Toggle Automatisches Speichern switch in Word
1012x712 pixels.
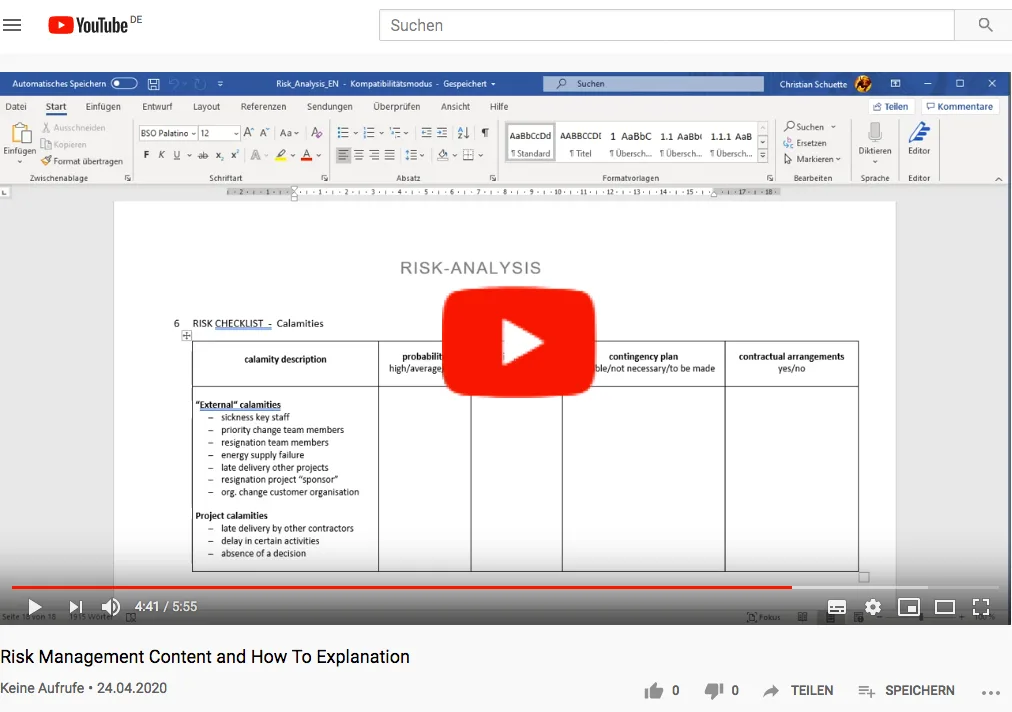pos(124,83)
